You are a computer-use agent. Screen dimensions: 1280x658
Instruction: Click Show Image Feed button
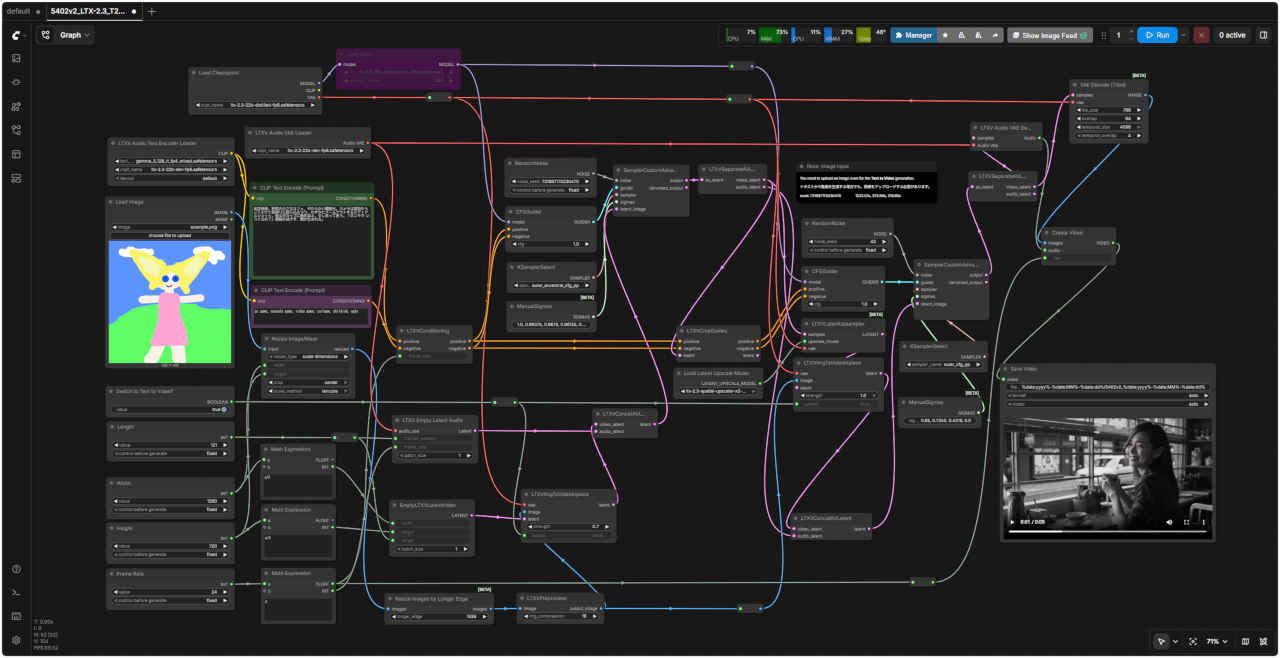click(x=1050, y=35)
